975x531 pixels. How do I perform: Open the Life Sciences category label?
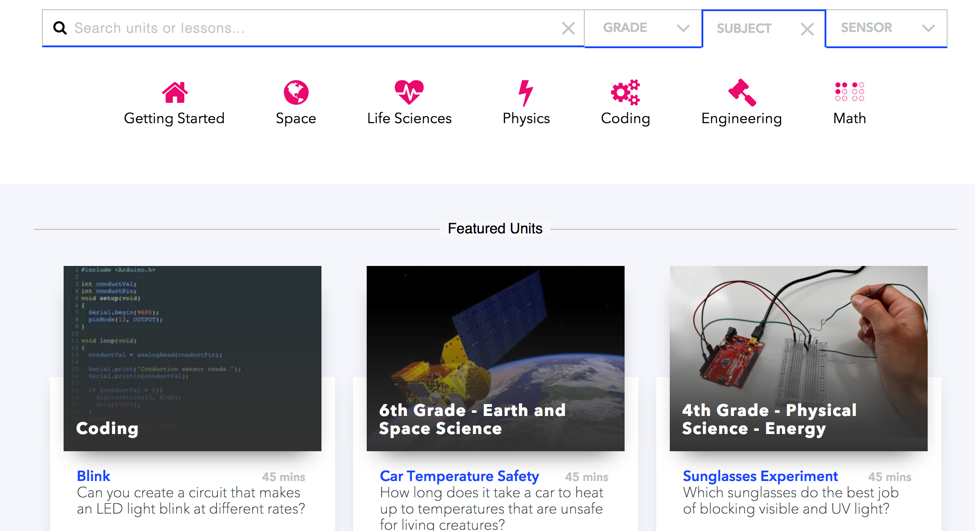[409, 118]
